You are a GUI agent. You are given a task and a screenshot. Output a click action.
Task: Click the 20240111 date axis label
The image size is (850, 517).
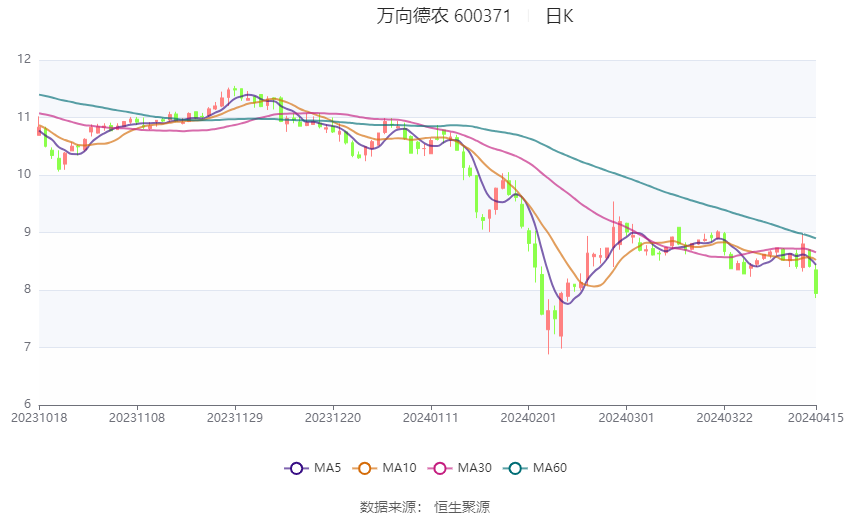431,417
